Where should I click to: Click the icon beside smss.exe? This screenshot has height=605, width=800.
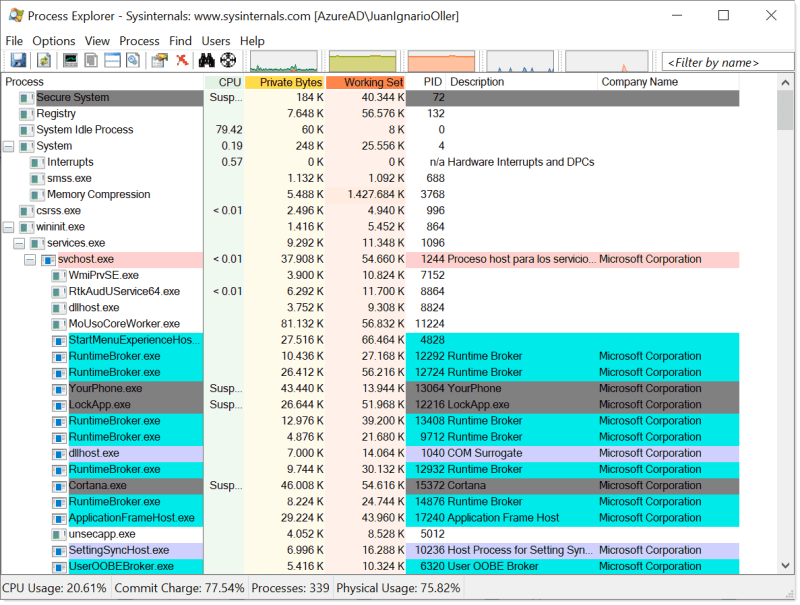37,179
